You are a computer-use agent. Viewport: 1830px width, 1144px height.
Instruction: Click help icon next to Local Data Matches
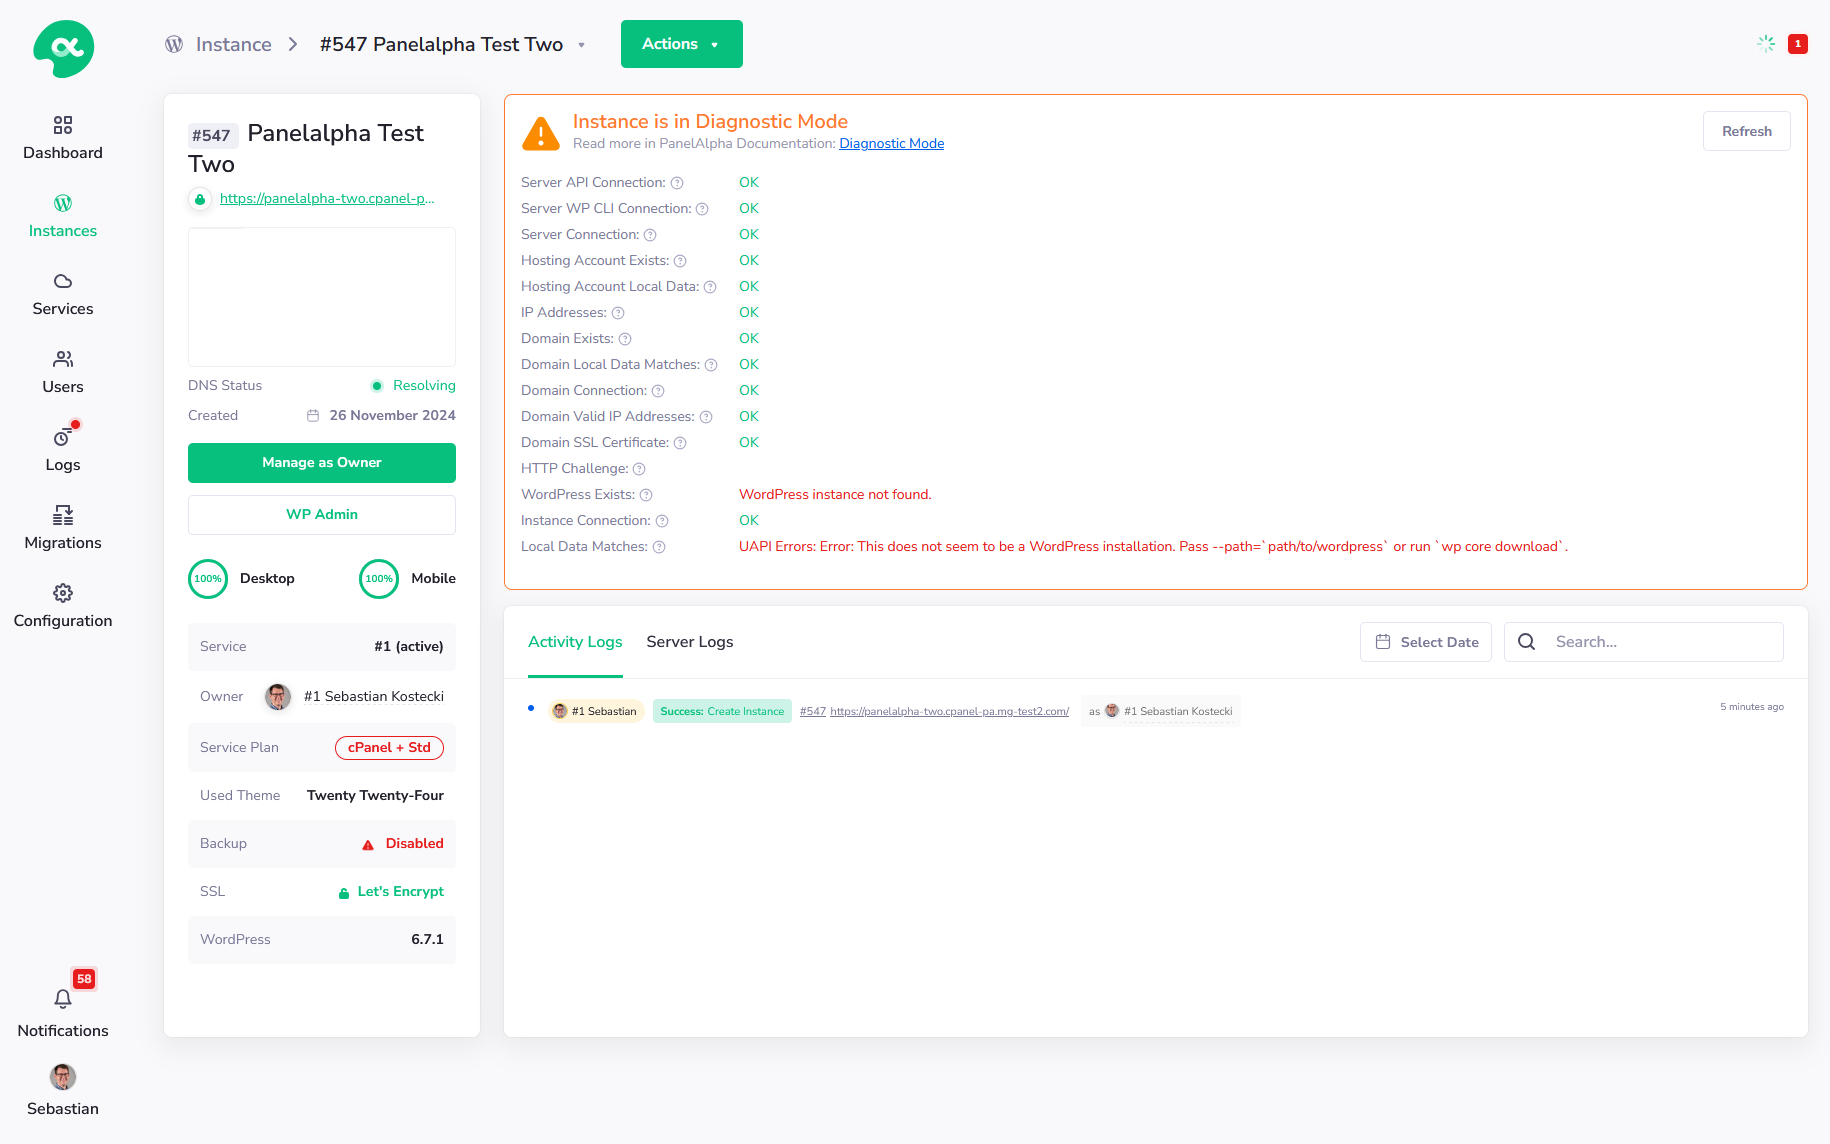[659, 547]
